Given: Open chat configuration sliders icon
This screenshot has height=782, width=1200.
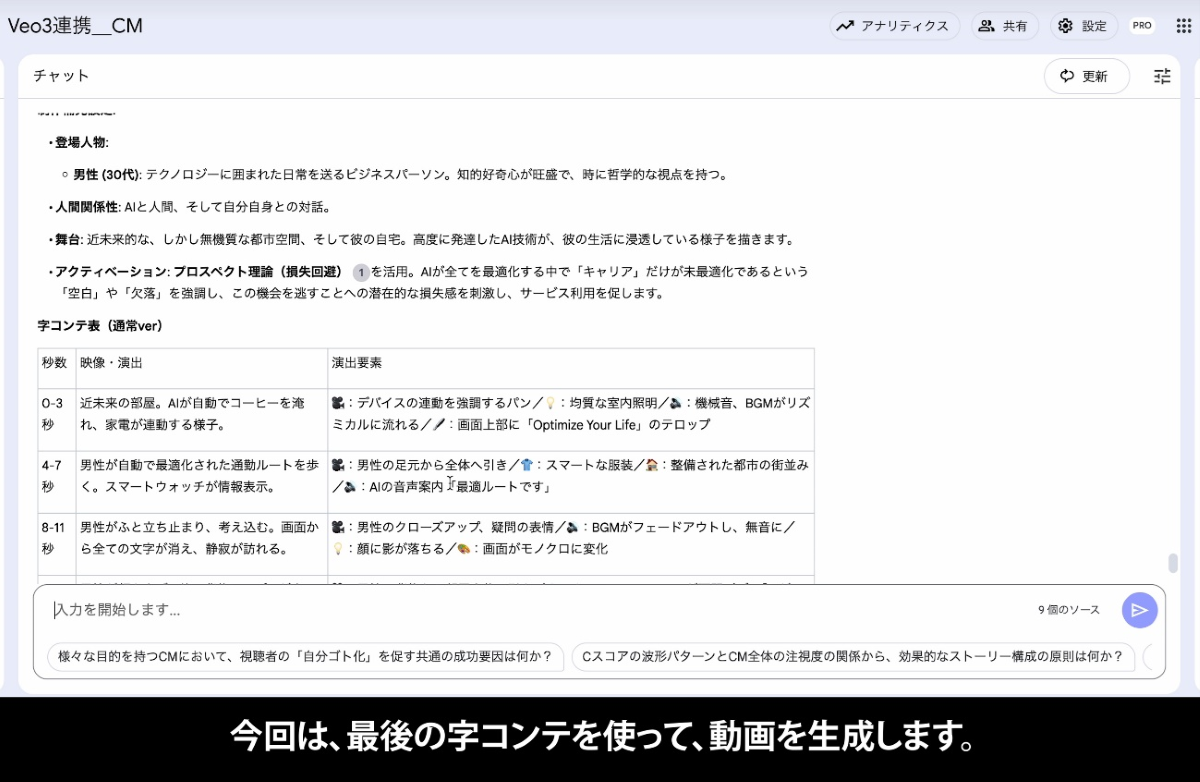Looking at the screenshot, I should coord(1162,76).
